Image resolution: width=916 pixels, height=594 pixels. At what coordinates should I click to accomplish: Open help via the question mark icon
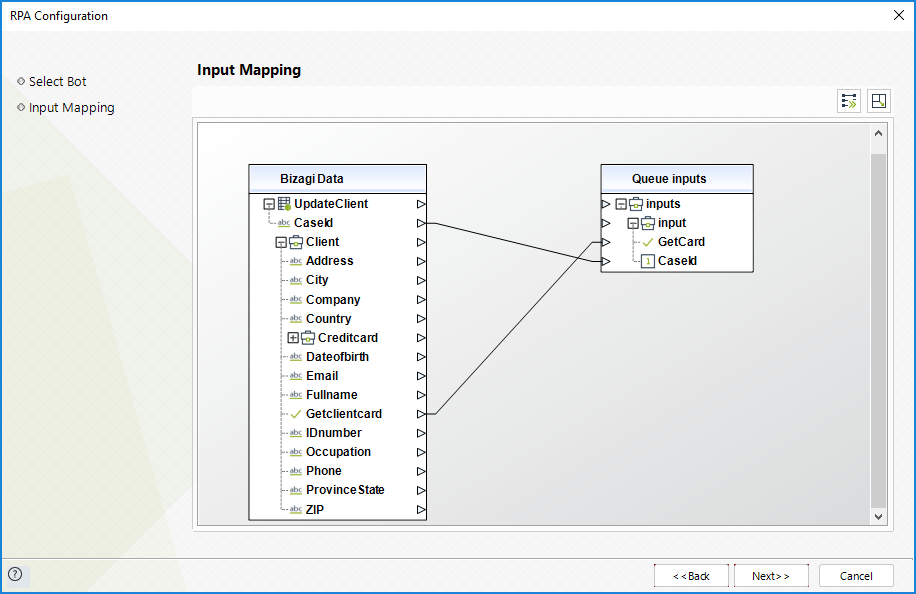click(15, 574)
